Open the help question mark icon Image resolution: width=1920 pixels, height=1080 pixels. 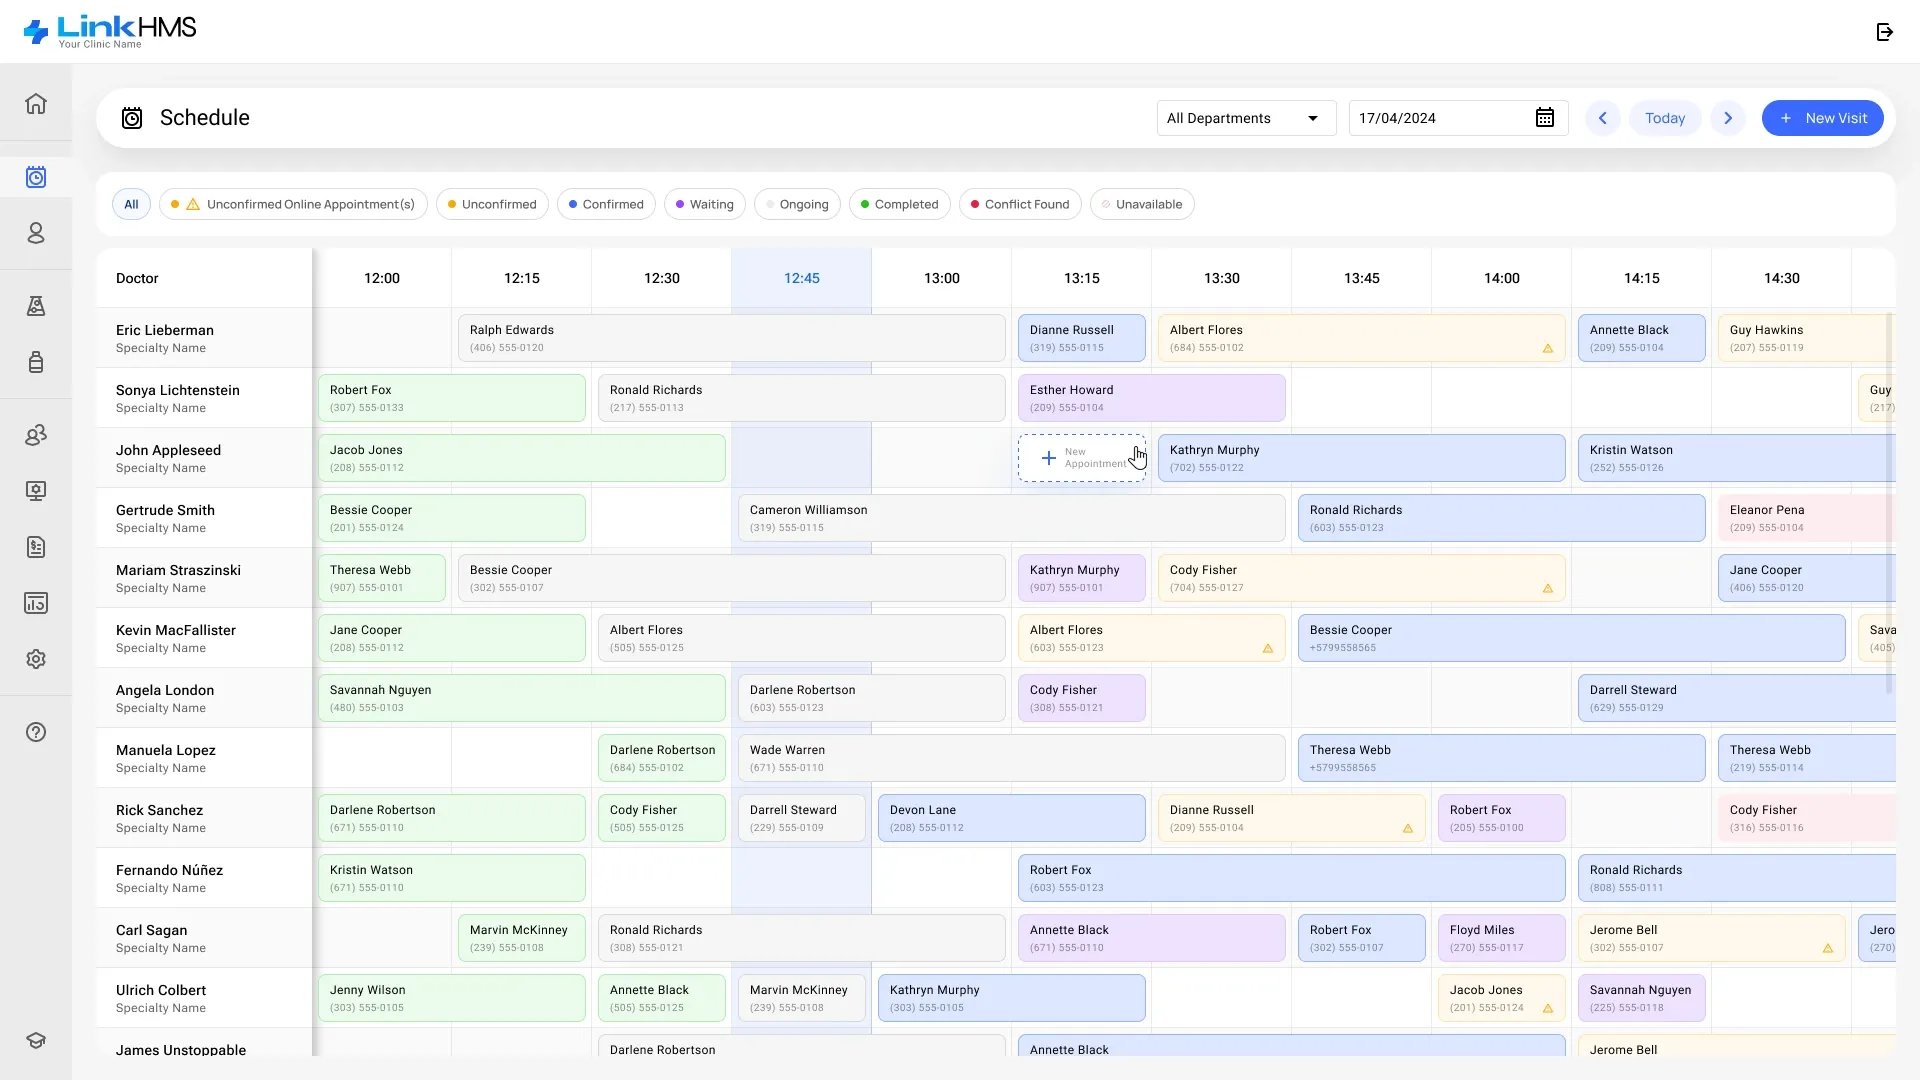(x=36, y=732)
